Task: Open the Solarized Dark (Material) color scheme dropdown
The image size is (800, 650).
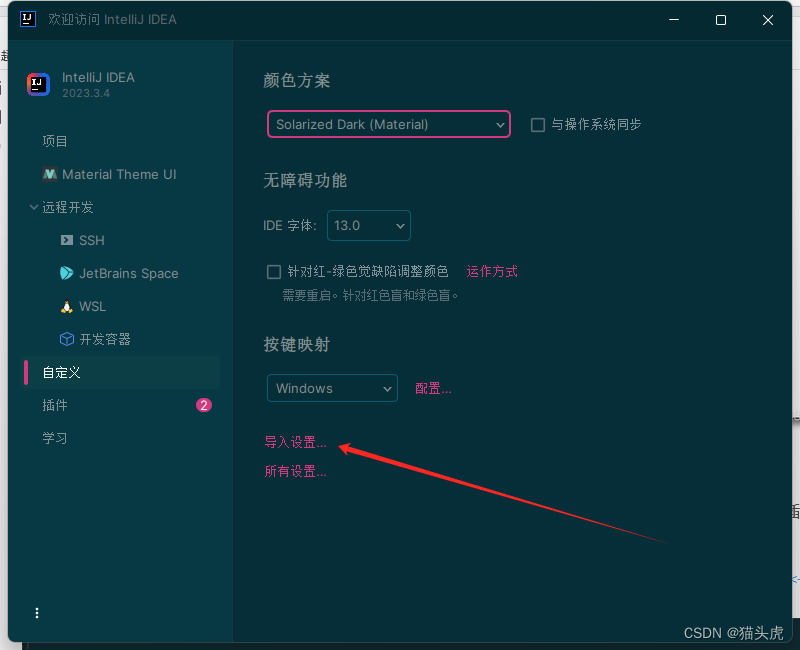Action: click(x=389, y=124)
